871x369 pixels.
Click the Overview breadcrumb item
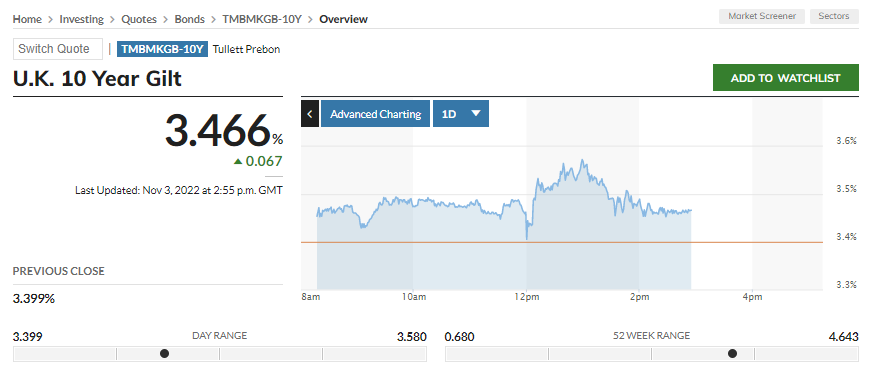pos(343,19)
